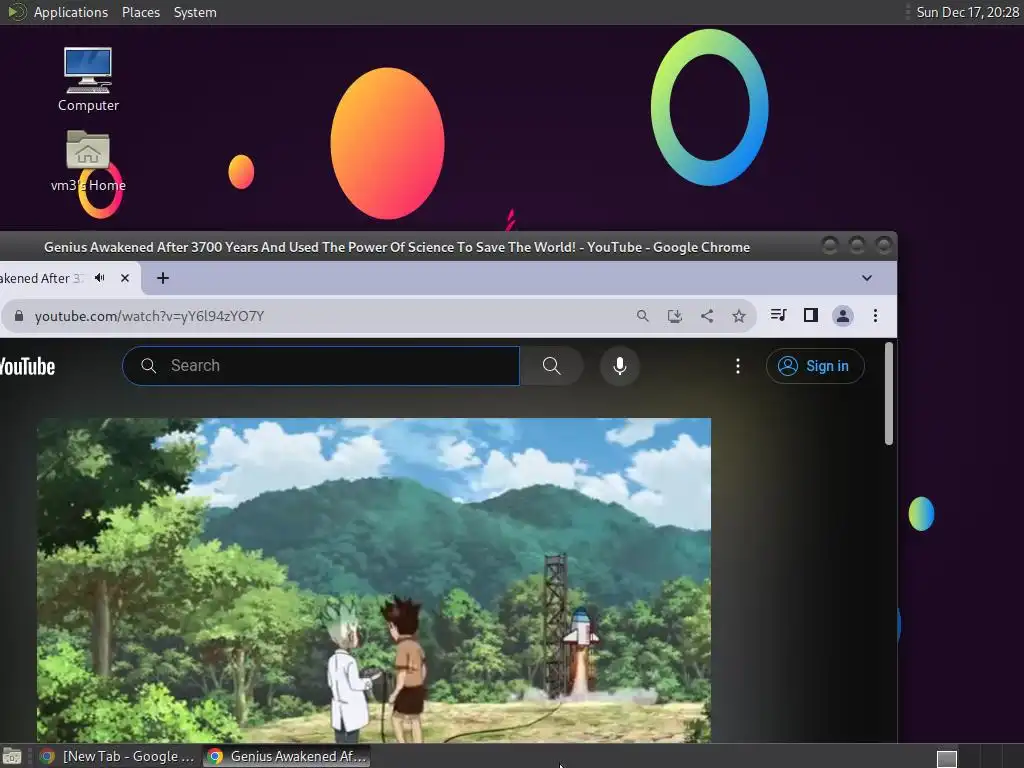
Task: Click the show desktop icon in bottom panel
Action: pos(12,757)
